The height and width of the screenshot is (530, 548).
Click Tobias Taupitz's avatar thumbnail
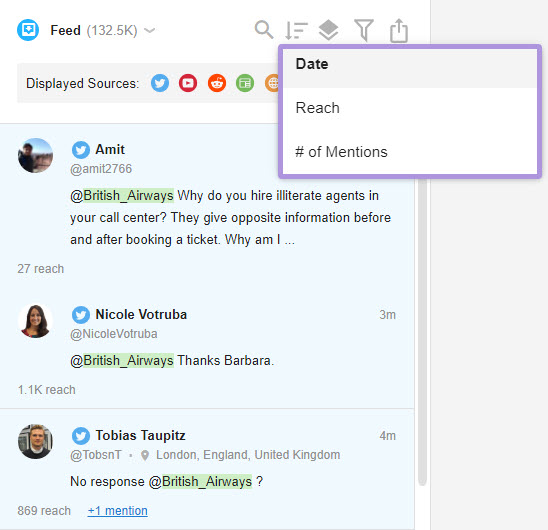tap(35, 441)
